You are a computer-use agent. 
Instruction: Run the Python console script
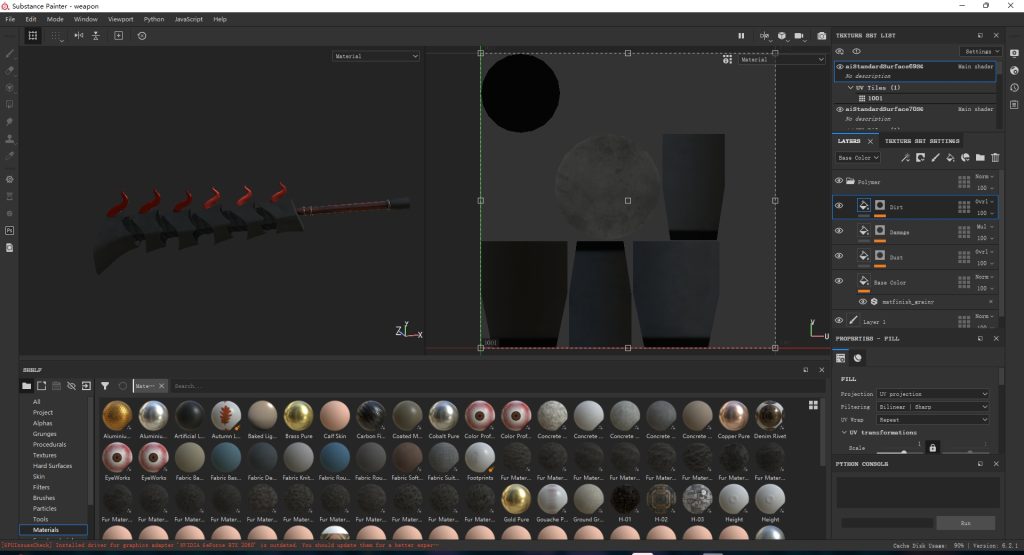tap(965, 523)
